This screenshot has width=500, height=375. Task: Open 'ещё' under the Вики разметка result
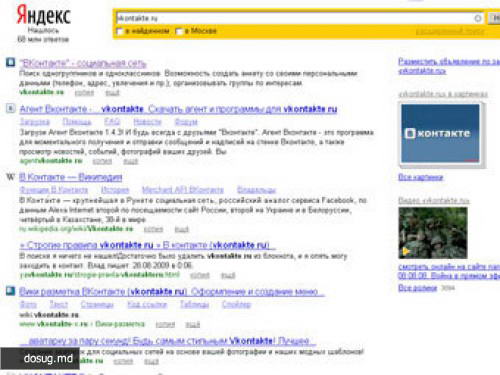click(193, 324)
